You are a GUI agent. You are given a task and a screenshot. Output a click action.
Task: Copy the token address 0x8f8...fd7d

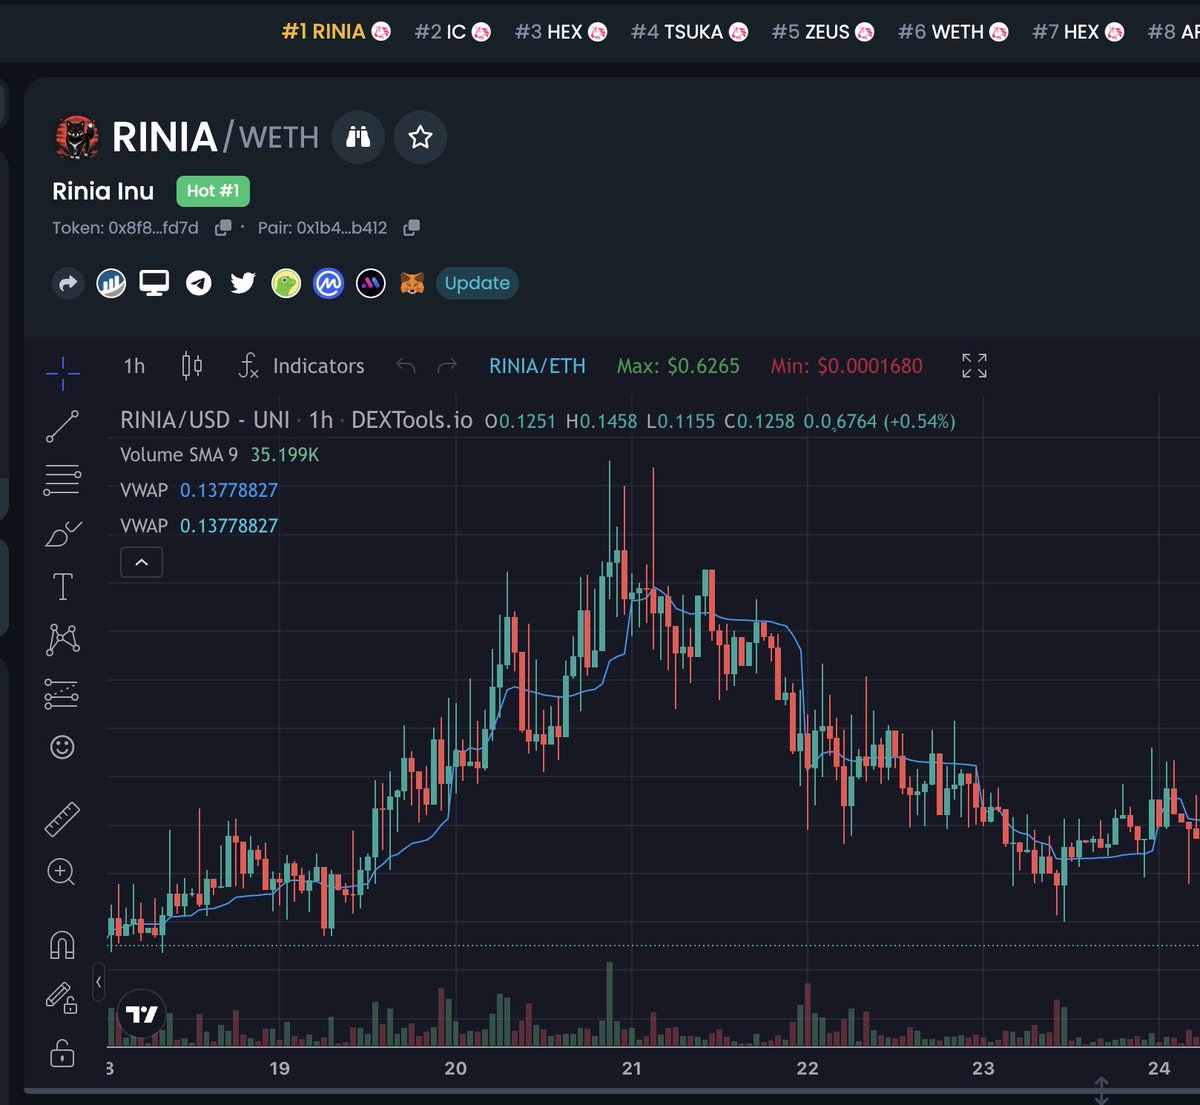pyautogui.click(x=222, y=227)
